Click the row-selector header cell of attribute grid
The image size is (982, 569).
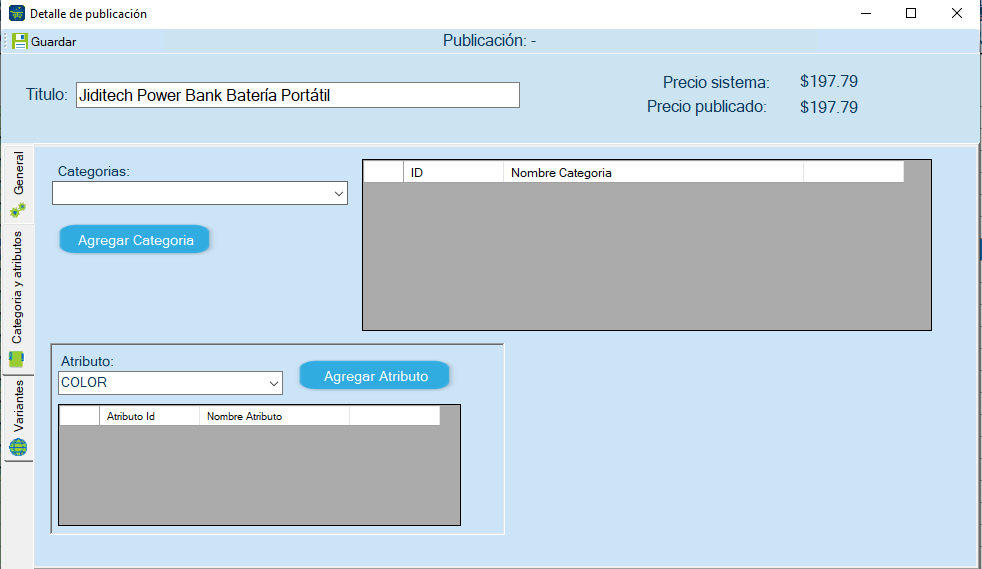click(80, 416)
